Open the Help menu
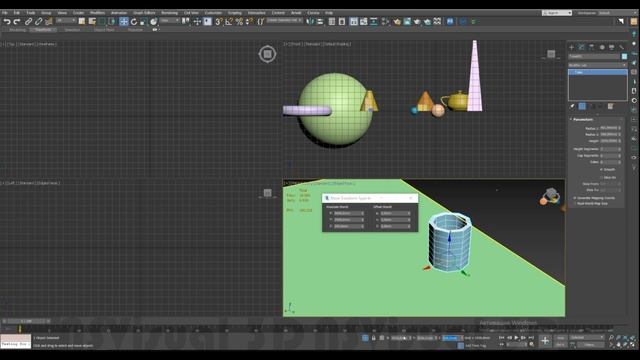This screenshot has height=360, width=640. pos(329,13)
